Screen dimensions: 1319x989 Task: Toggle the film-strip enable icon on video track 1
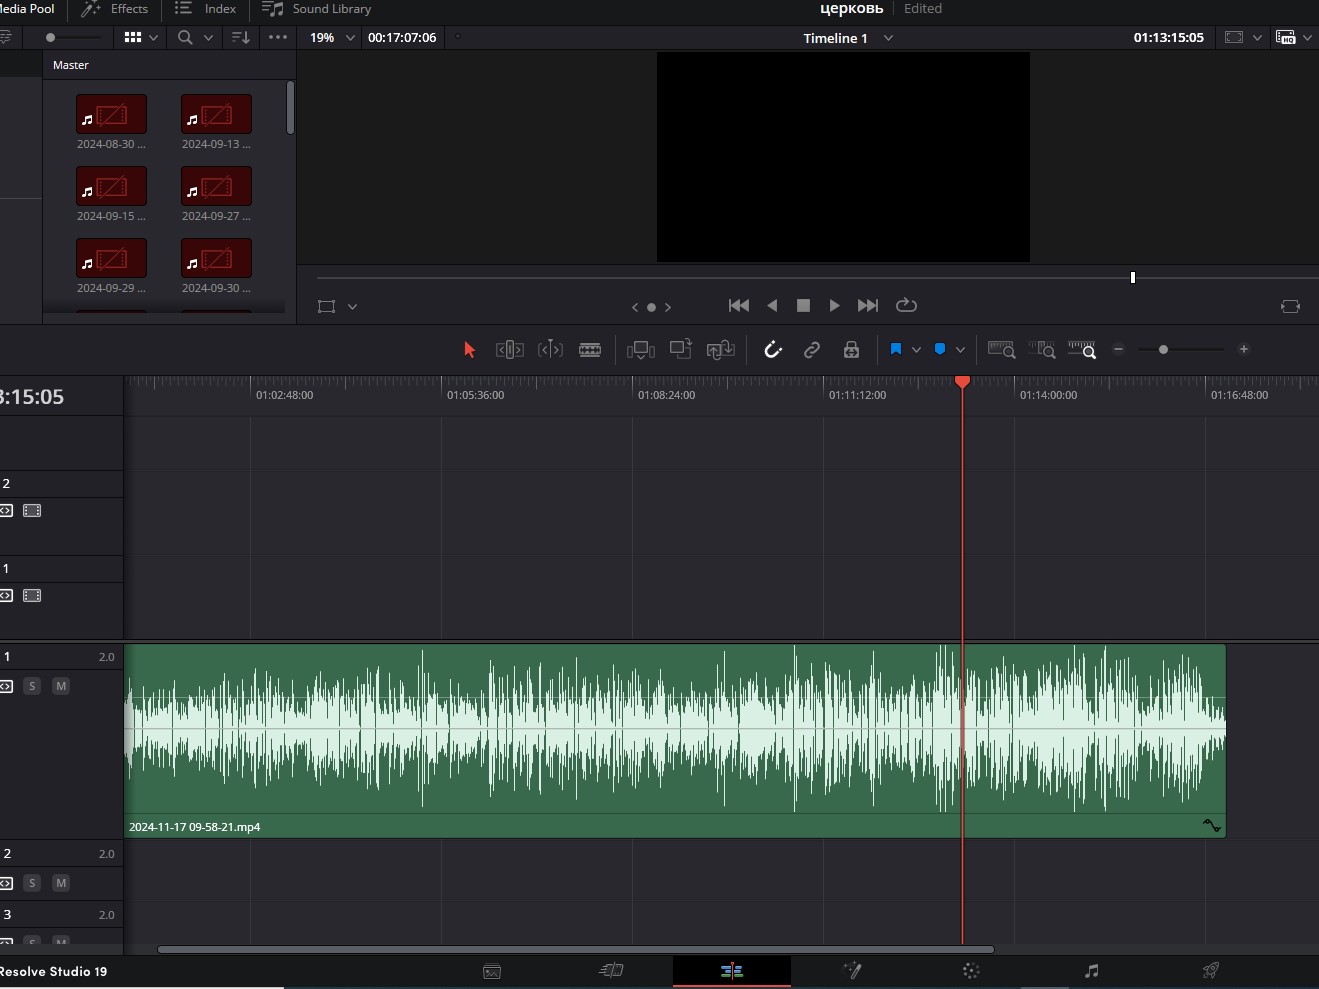tap(32, 596)
